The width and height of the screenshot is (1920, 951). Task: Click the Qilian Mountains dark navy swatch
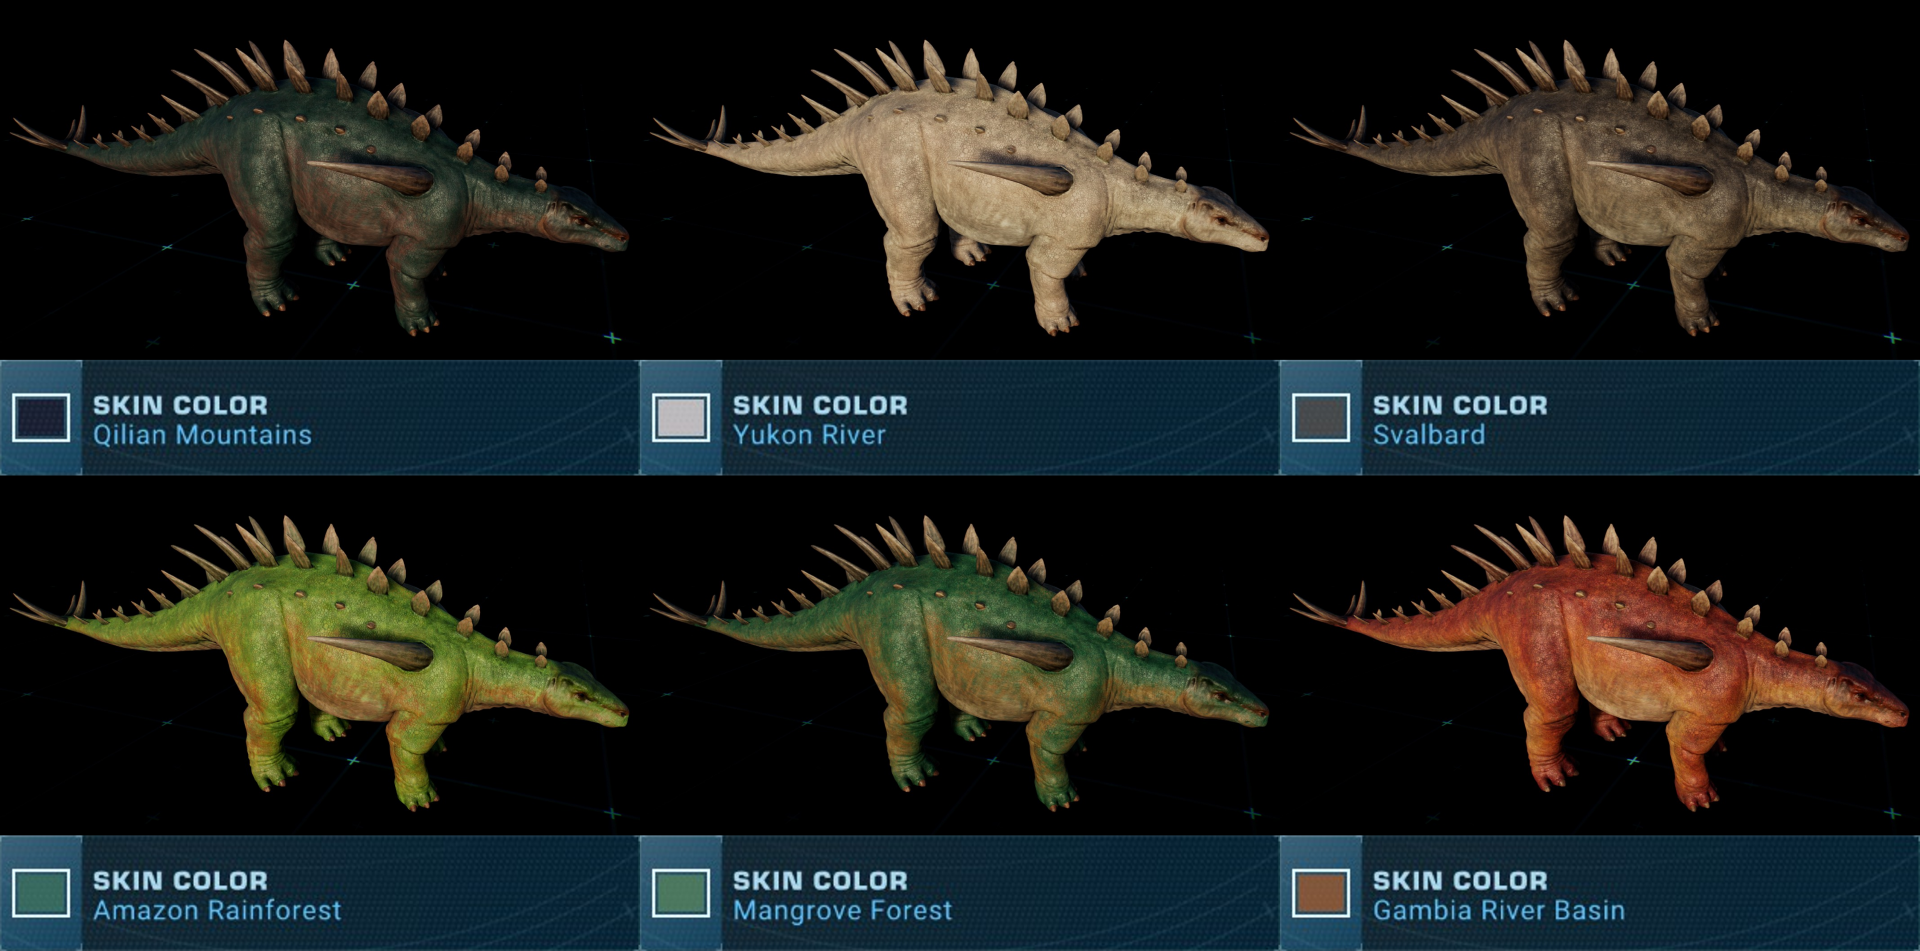coord(41,418)
